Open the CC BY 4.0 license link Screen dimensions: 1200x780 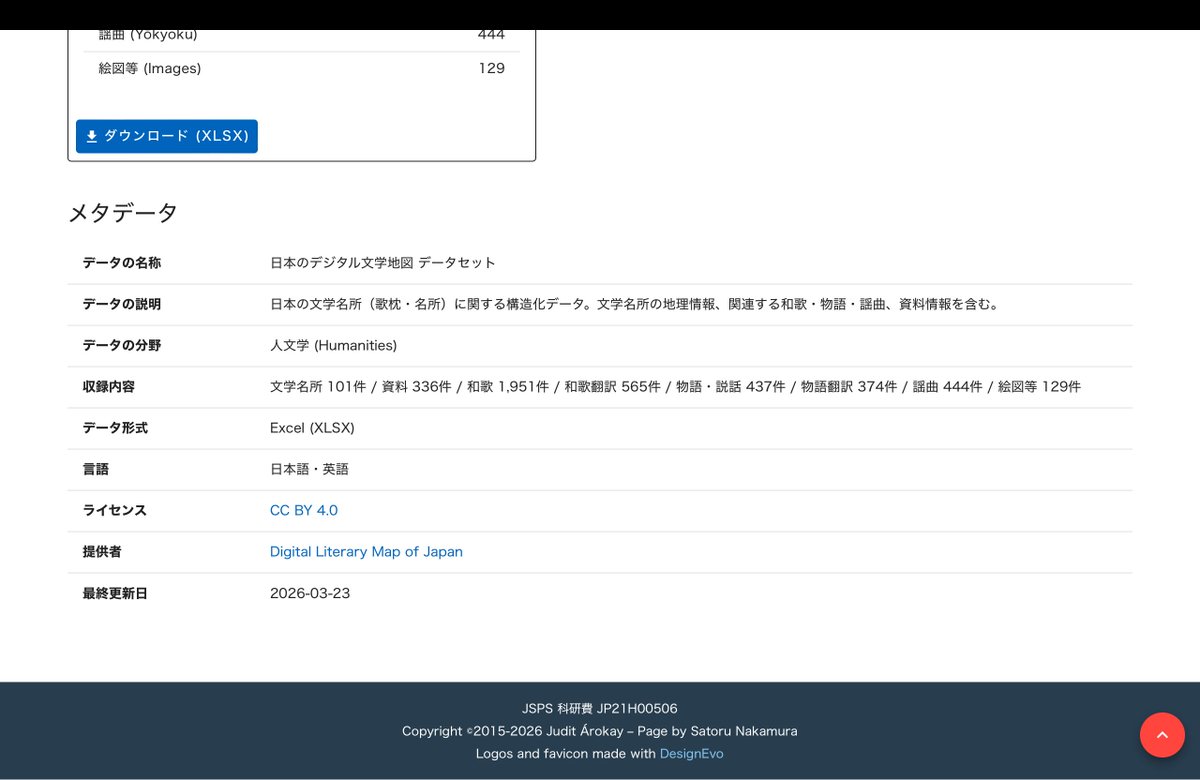tap(303, 510)
